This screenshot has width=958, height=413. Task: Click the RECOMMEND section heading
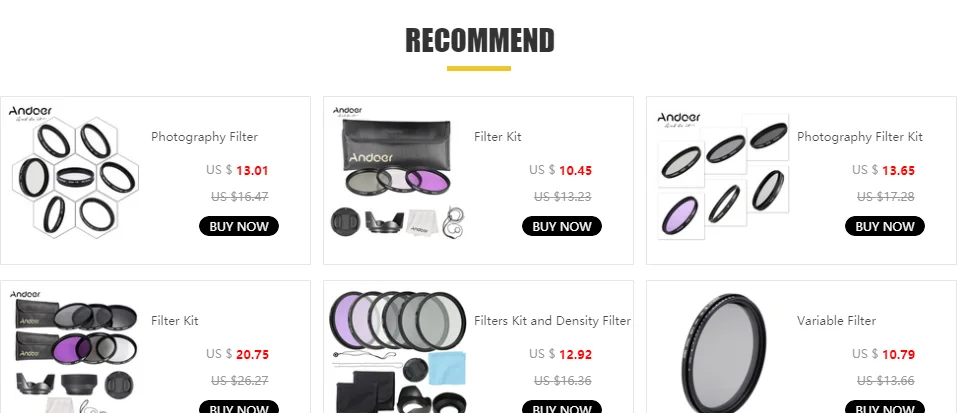coord(480,41)
